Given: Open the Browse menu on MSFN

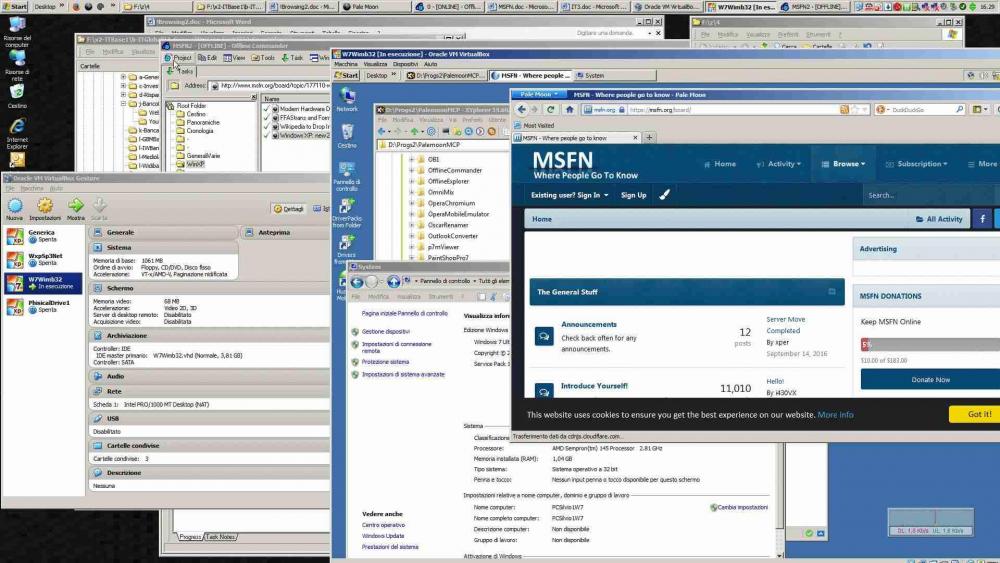Looking at the screenshot, I should [x=843, y=165].
